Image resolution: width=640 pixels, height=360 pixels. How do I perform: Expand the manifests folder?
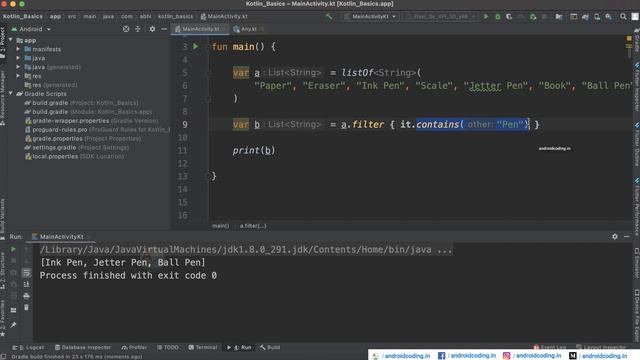click(x=18, y=49)
